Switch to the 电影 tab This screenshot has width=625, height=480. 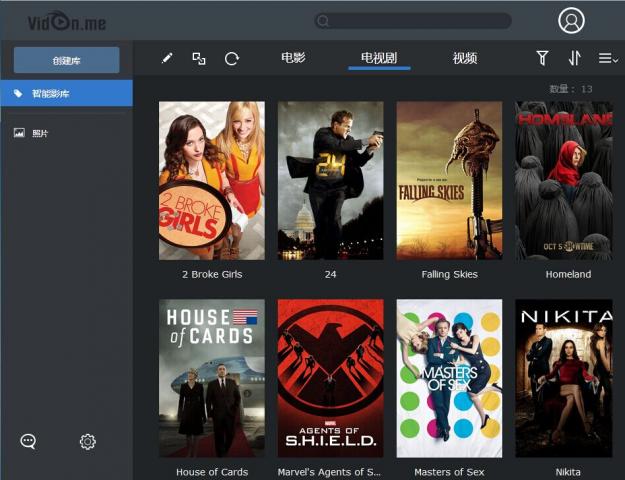click(x=293, y=58)
